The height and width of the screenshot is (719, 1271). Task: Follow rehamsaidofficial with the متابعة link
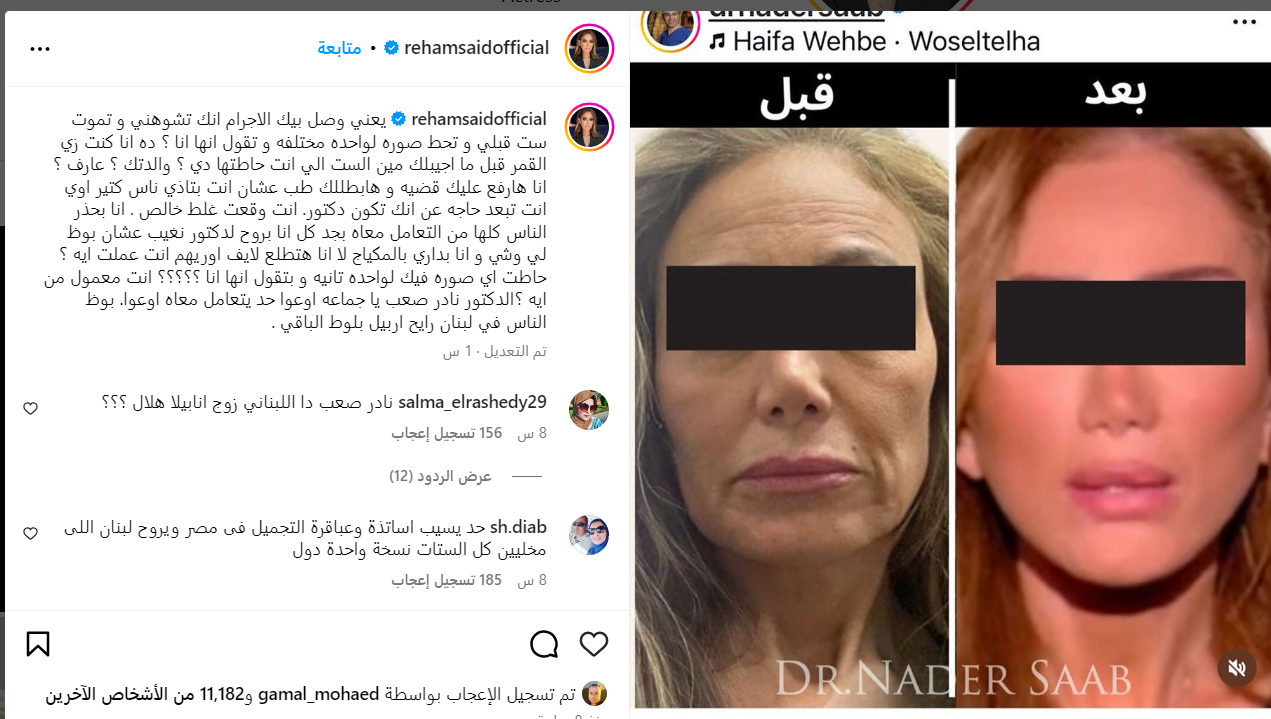coord(339,48)
